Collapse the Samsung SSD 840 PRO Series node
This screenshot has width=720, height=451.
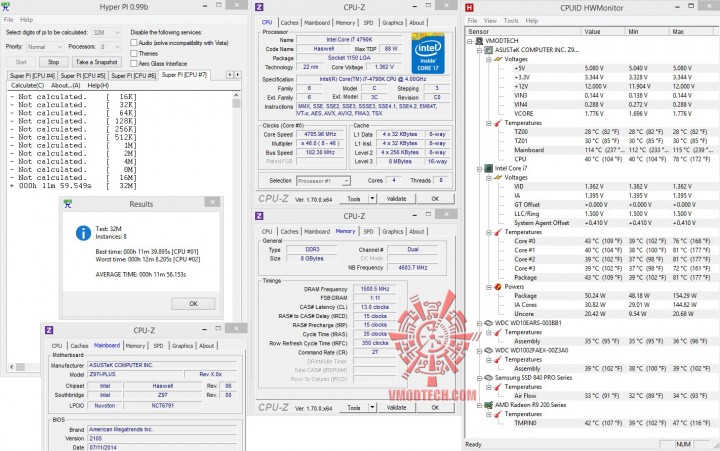[479, 378]
